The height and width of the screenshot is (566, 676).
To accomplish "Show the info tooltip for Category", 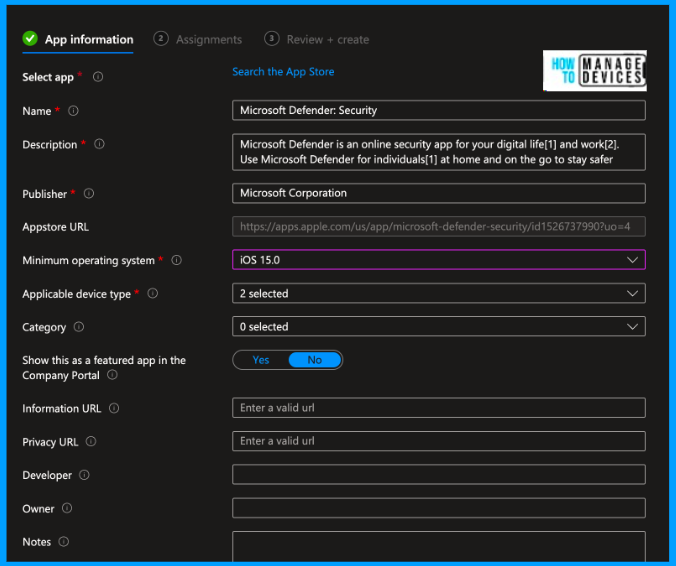I will [79, 327].
